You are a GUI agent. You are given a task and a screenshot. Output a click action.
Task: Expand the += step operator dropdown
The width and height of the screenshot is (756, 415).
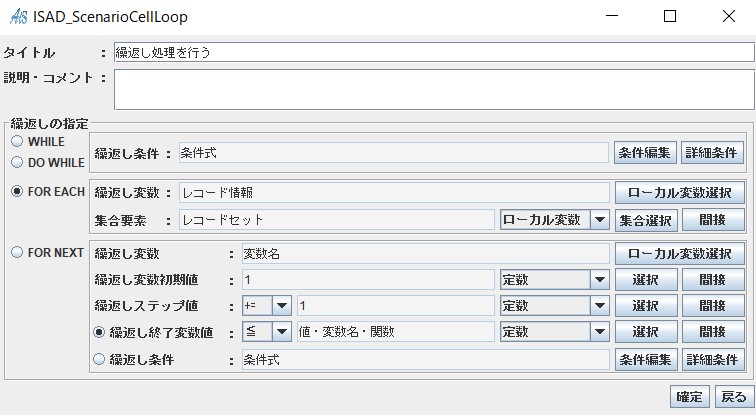point(267,306)
